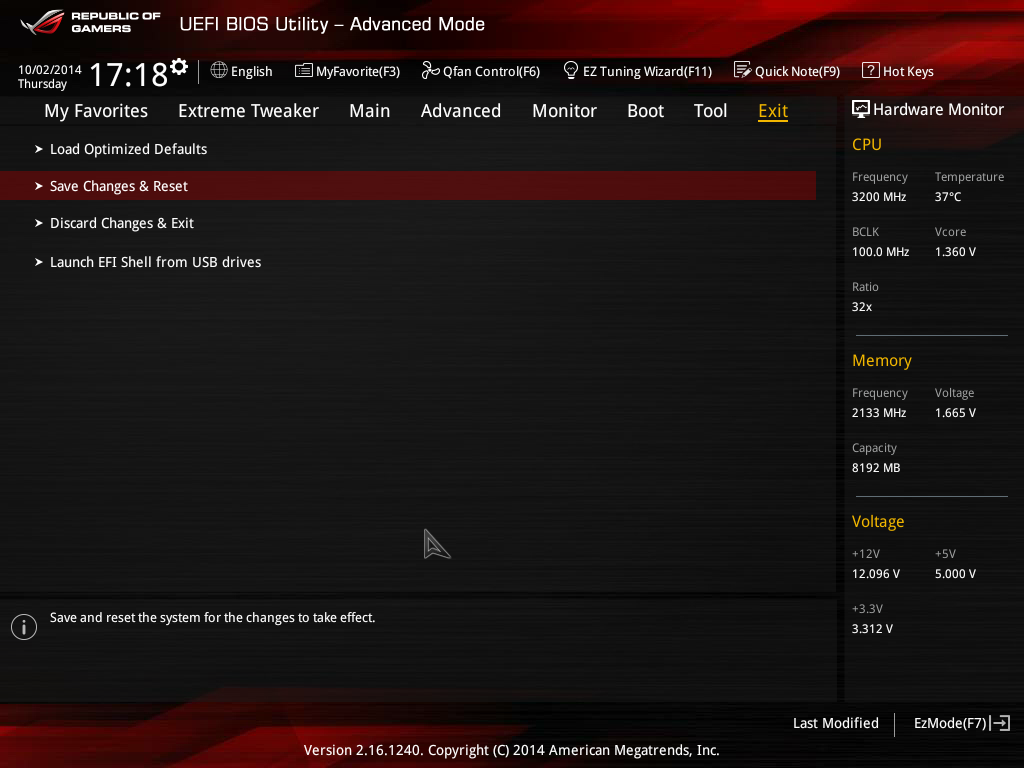Open Qfan Control fan icon

(x=430, y=70)
